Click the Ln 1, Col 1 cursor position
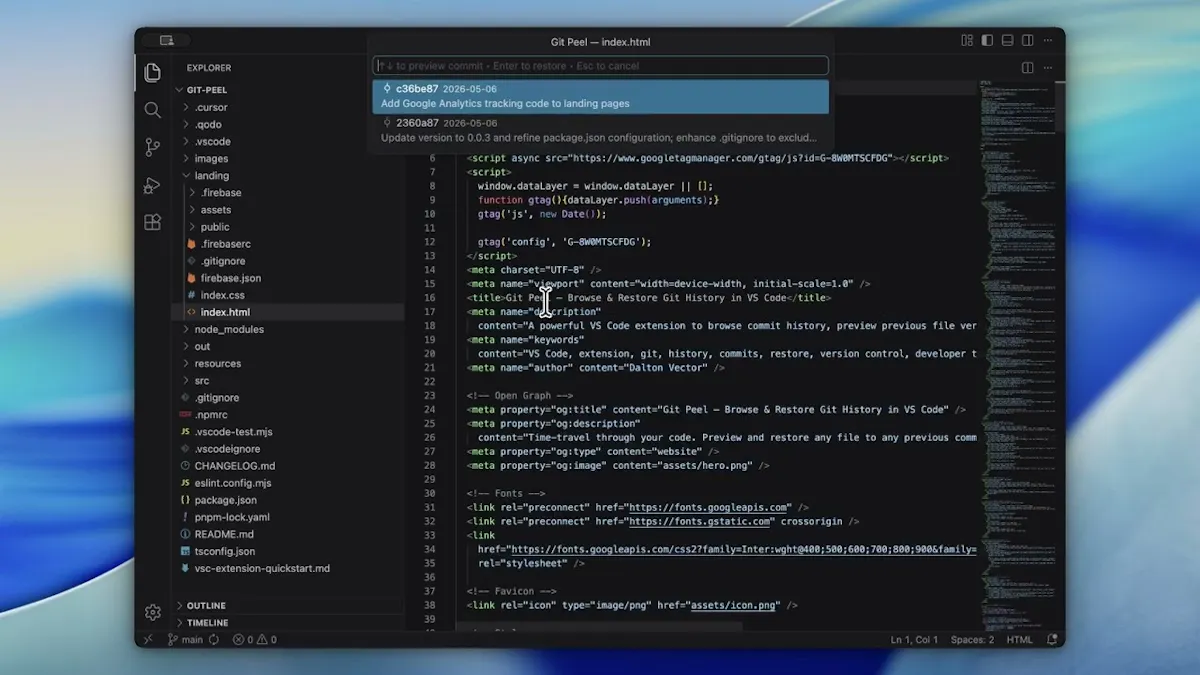This screenshot has width=1200, height=675. pos(914,640)
